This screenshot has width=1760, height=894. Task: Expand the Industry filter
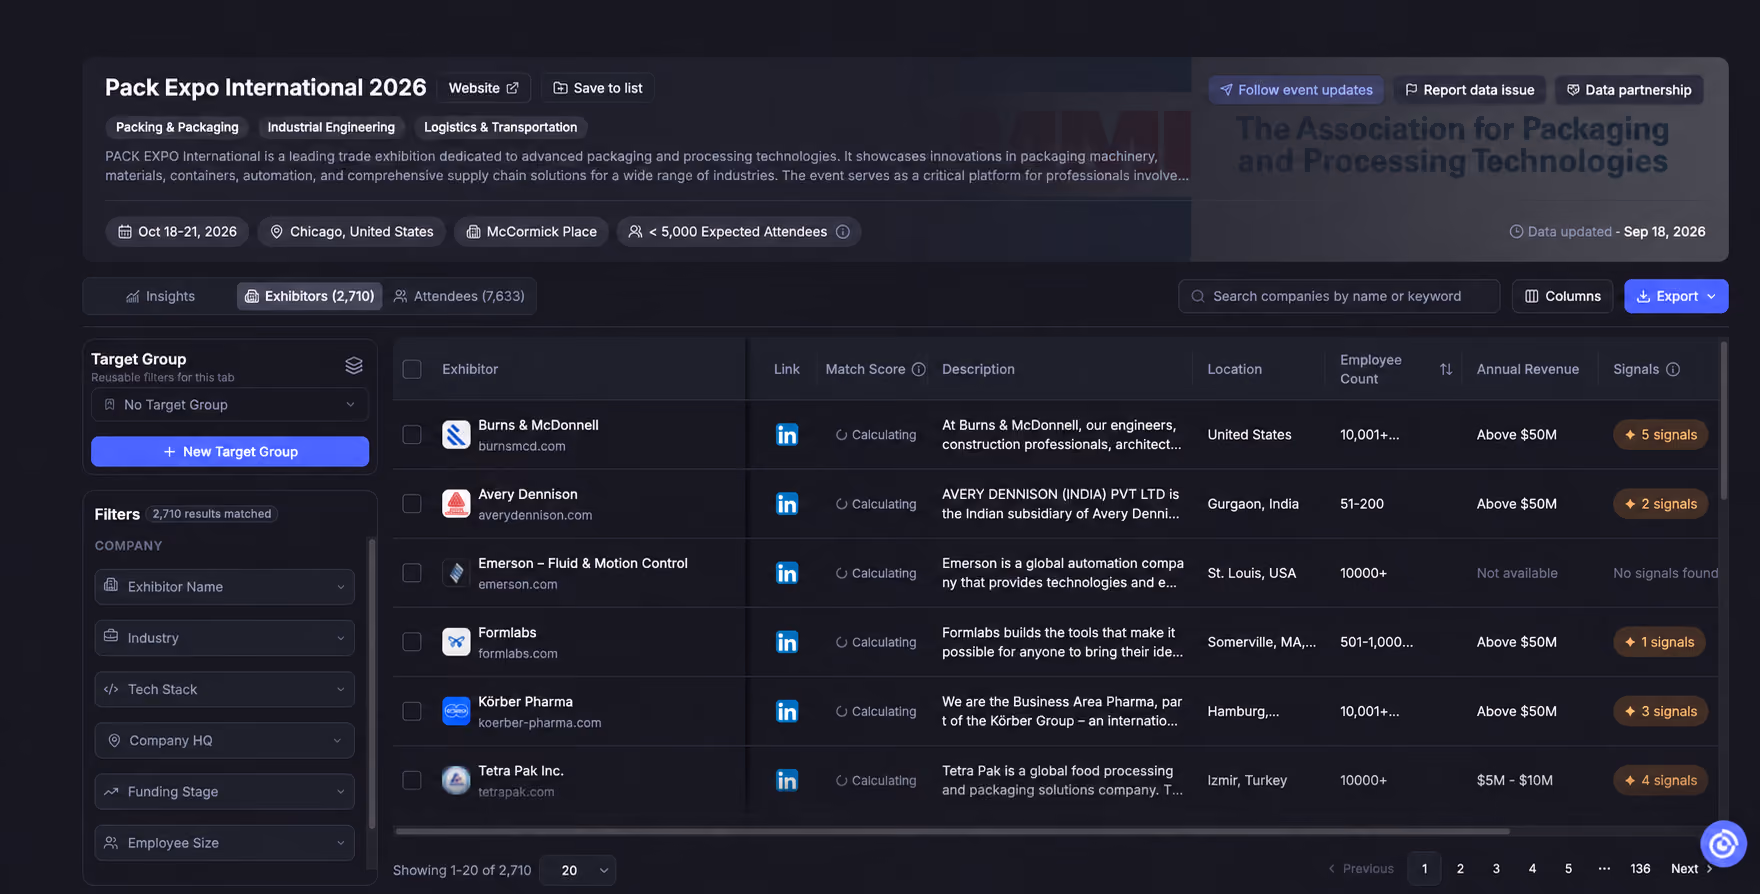tap(225, 638)
